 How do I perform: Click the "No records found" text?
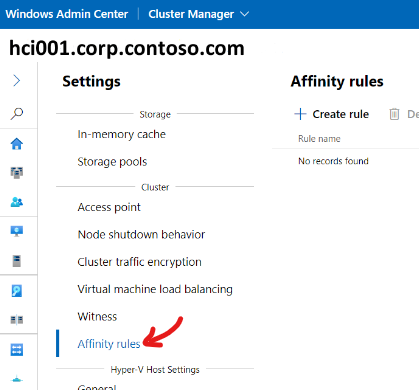(333, 161)
